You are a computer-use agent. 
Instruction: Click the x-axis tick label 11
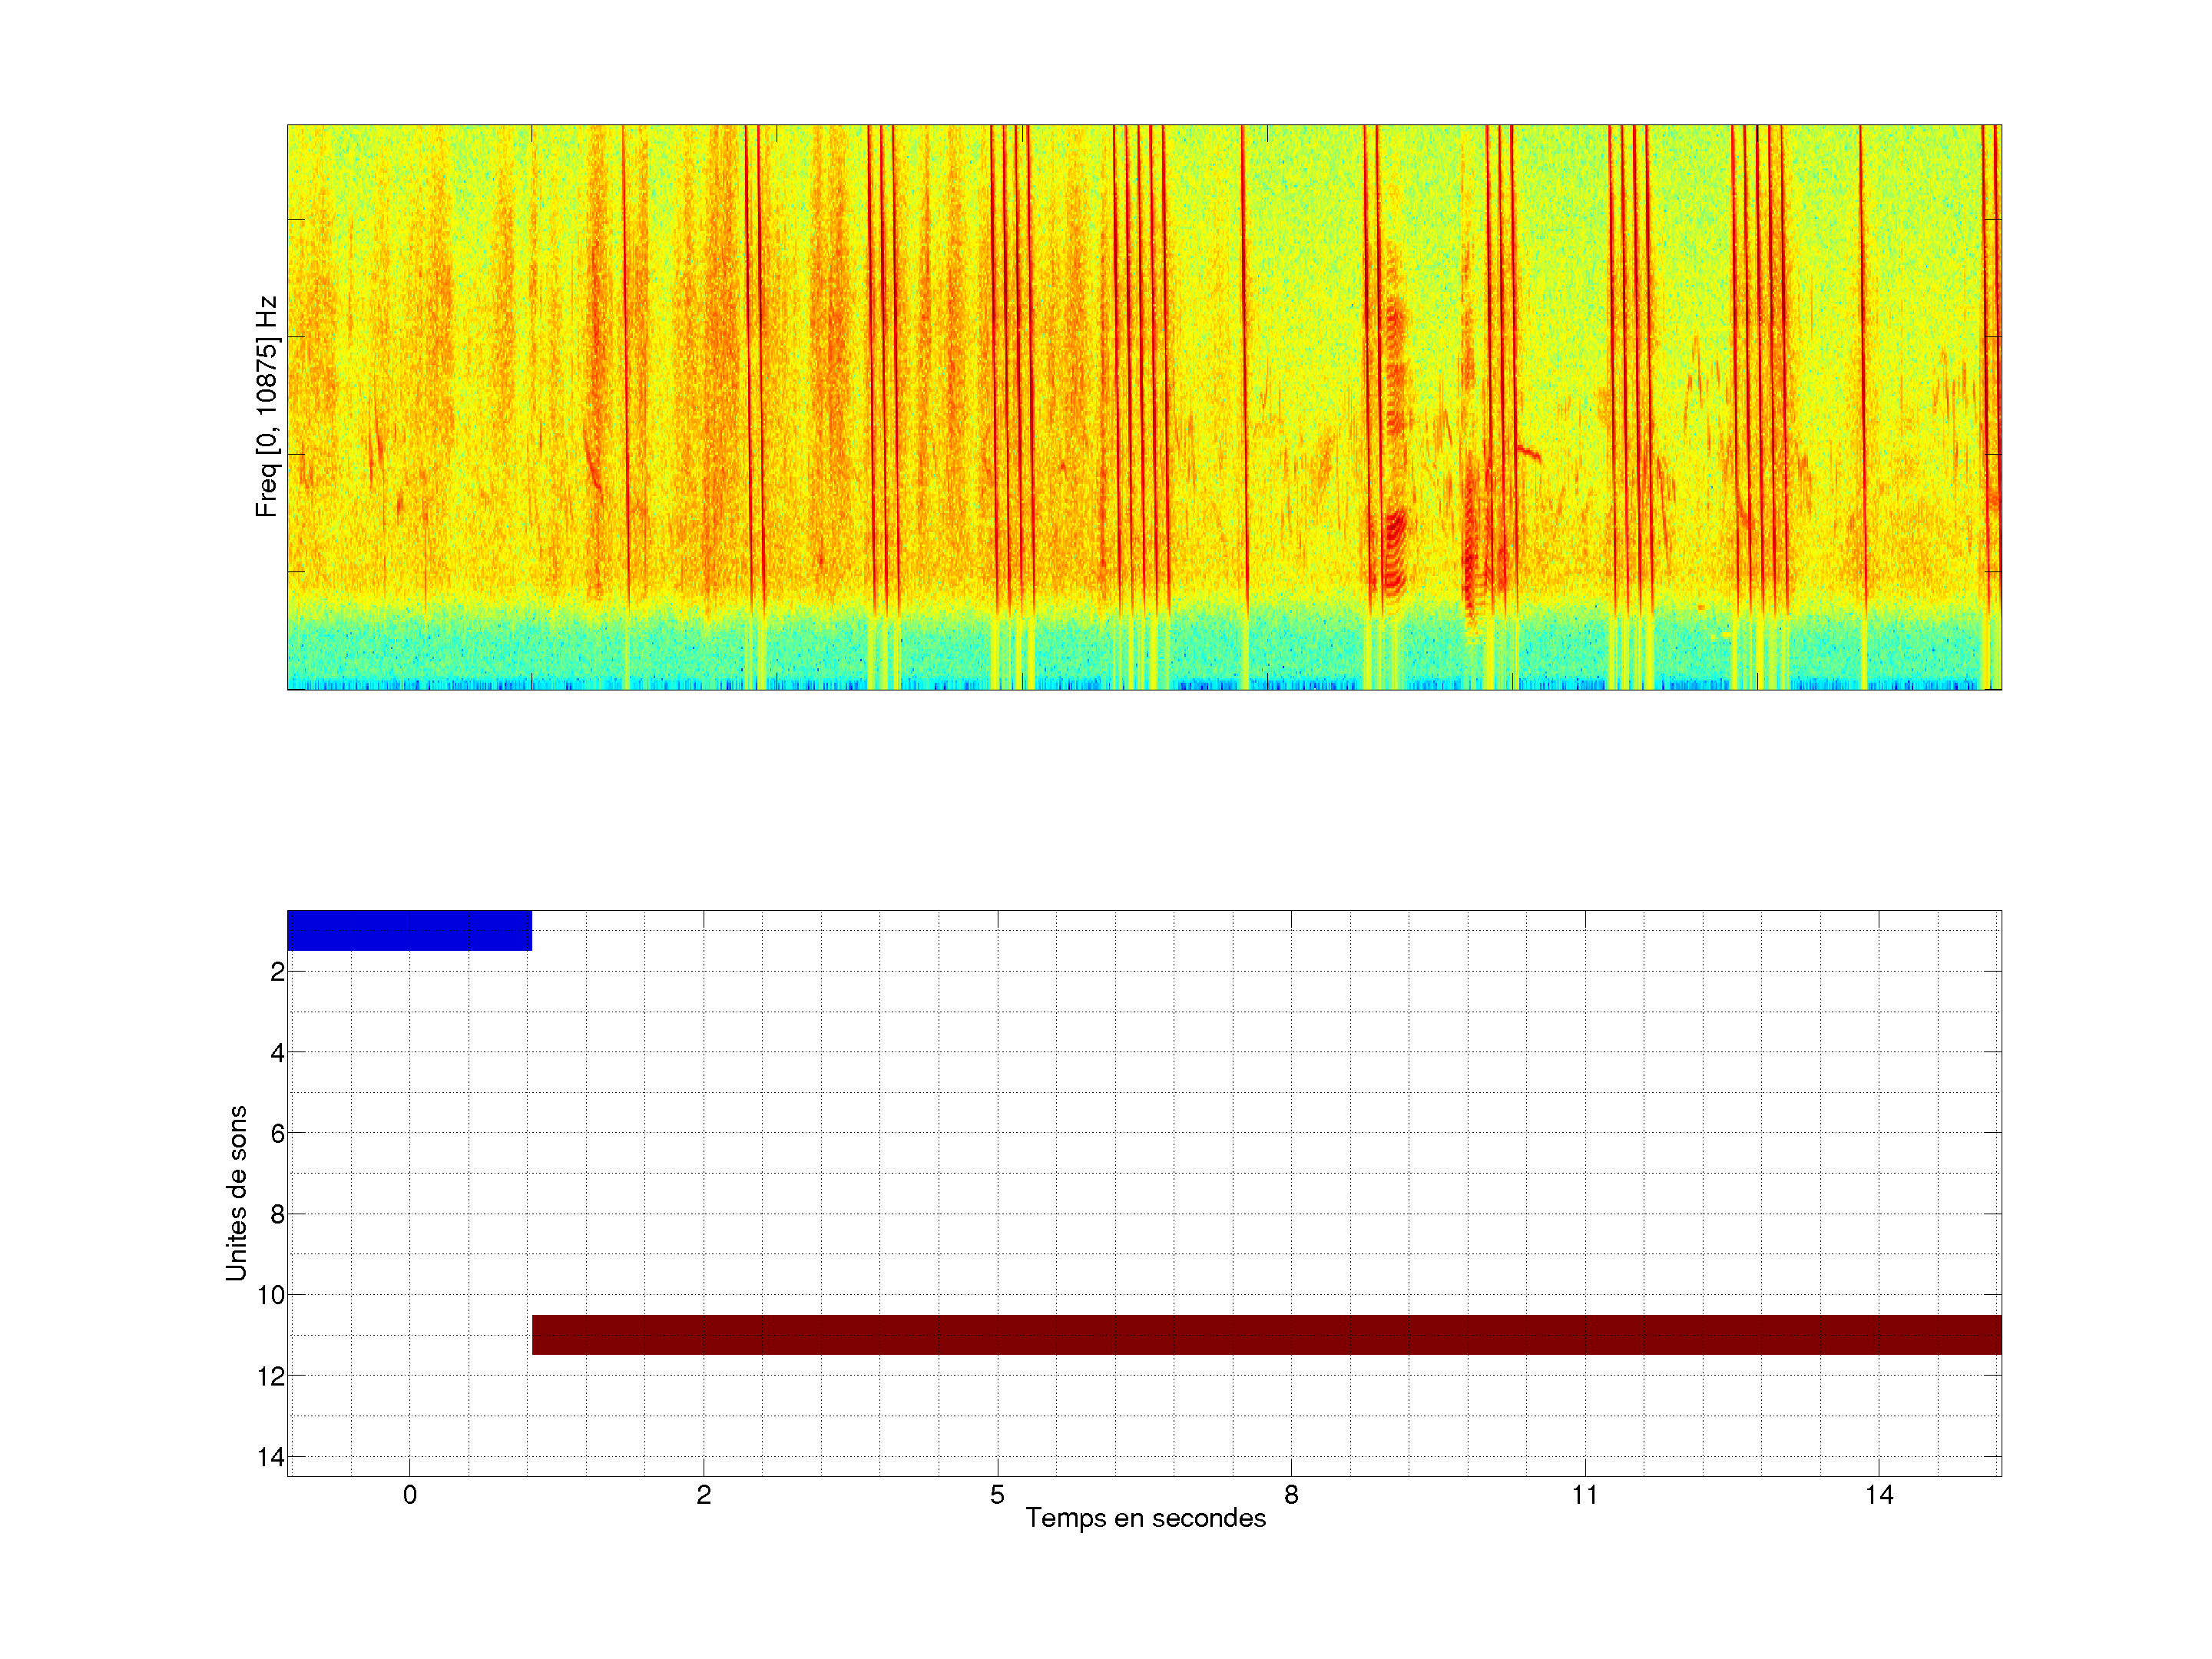(x=1585, y=1495)
